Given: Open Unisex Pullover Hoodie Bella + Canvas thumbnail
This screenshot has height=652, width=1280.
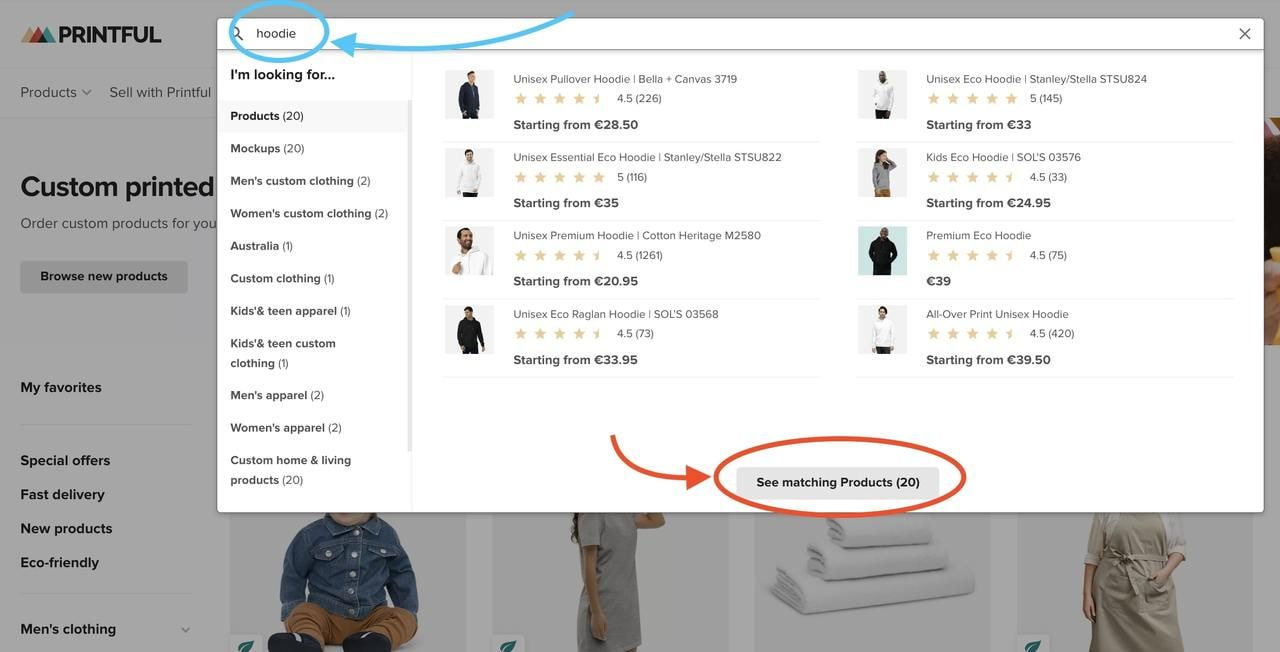Looking at the screenshot, I should coord(469,95).
